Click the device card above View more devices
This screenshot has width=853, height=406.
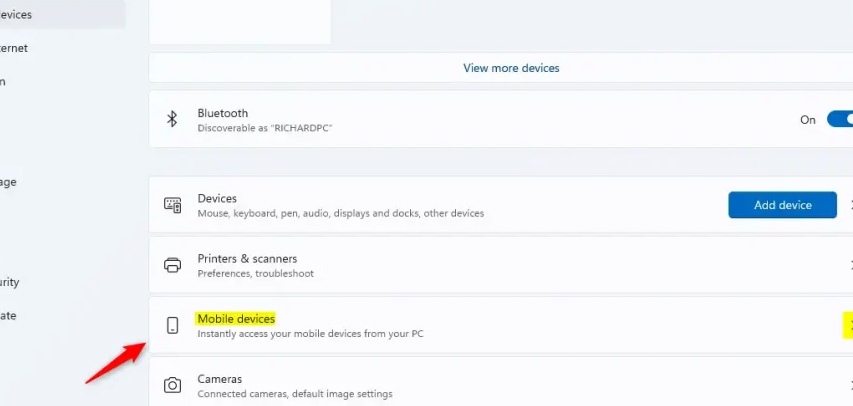coord(240,20)
